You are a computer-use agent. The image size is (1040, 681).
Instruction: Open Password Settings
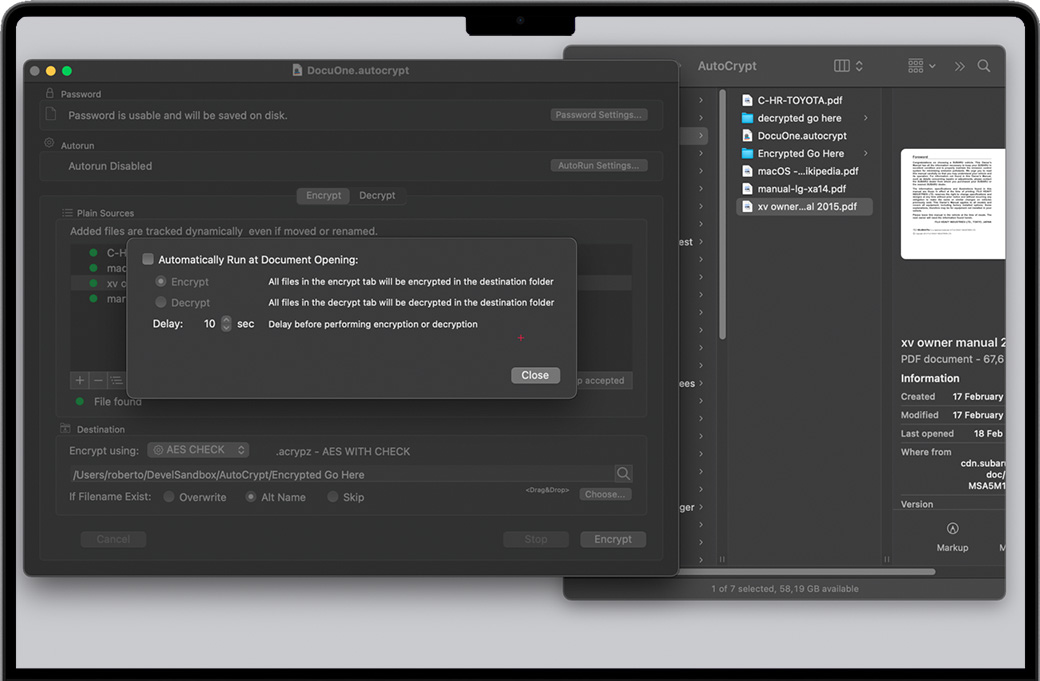[x=598, y=115]
